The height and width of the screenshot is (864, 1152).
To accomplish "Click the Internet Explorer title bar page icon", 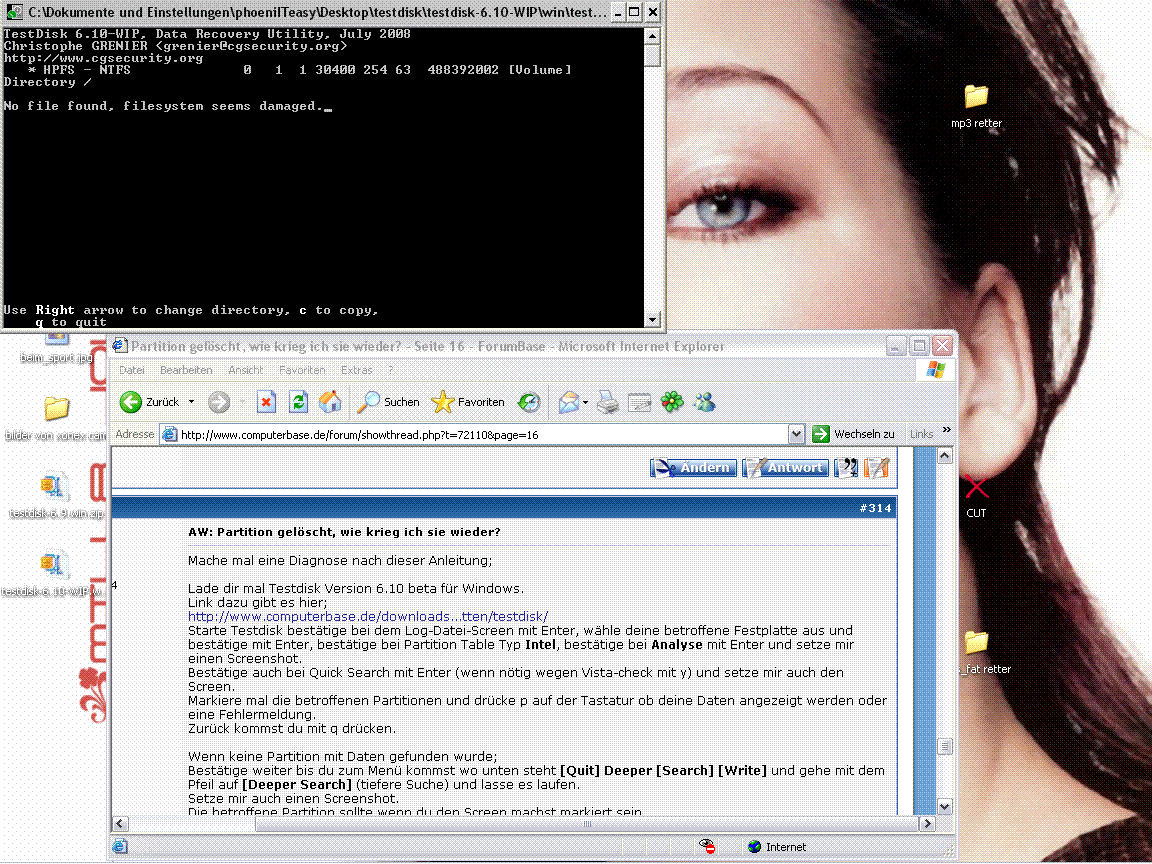I will click(x=120, y=345).
